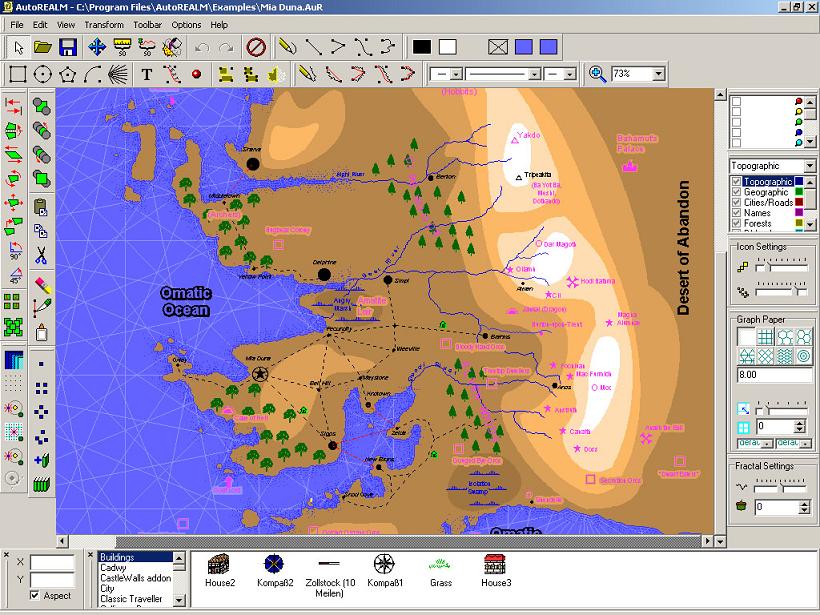Select the House2 symbol
820x615 pixels.
(x=220, y=570)
